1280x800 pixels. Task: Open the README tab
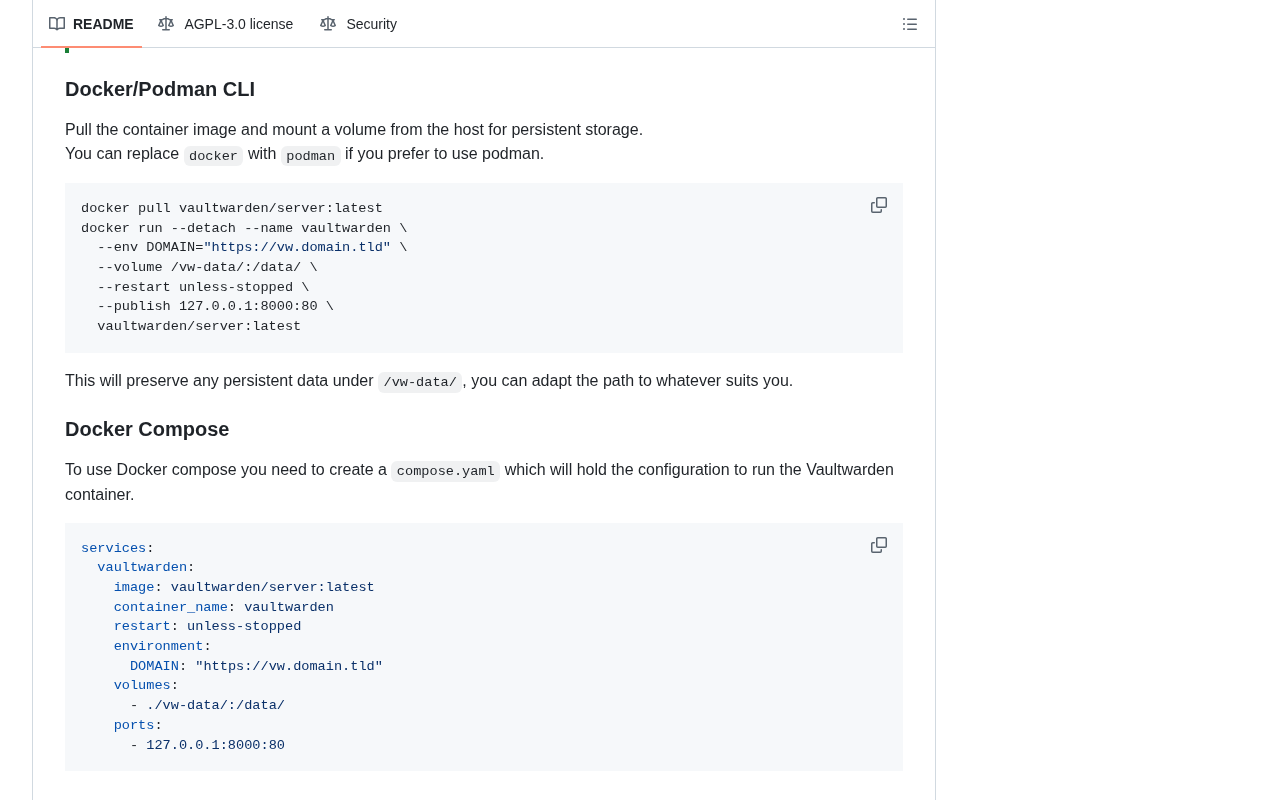(91, 24)
